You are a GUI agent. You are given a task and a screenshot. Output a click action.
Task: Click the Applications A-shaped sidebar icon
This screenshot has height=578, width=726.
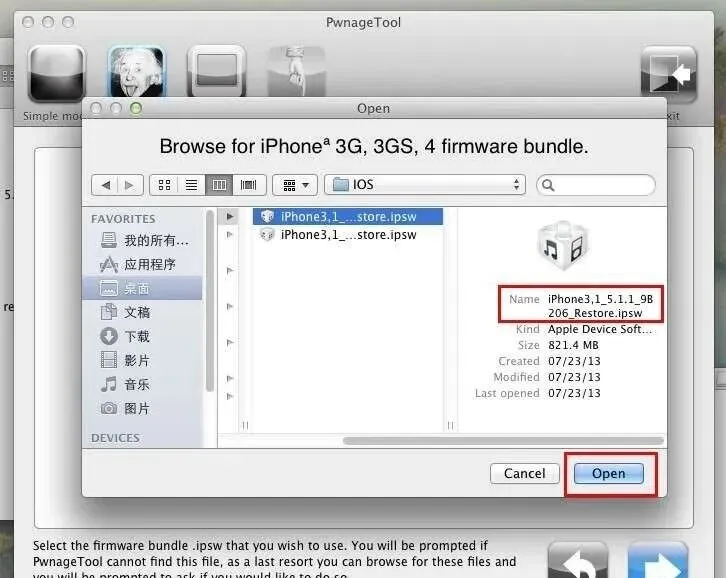[x=109, y=264]
